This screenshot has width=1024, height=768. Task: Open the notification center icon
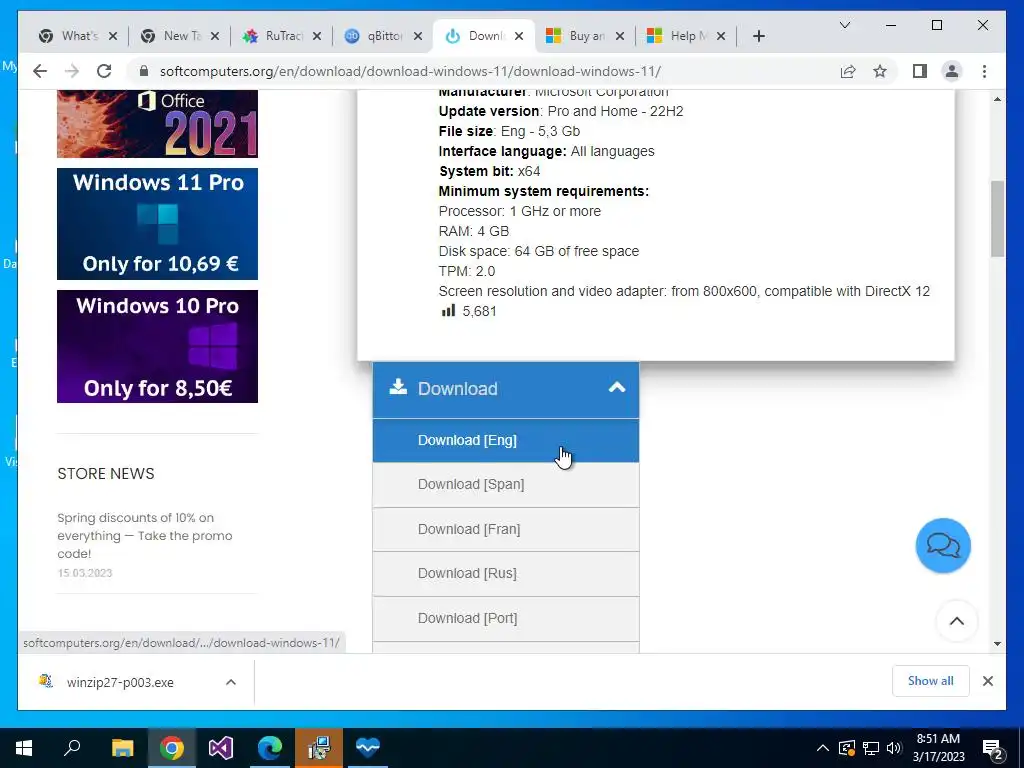[993, 748]
